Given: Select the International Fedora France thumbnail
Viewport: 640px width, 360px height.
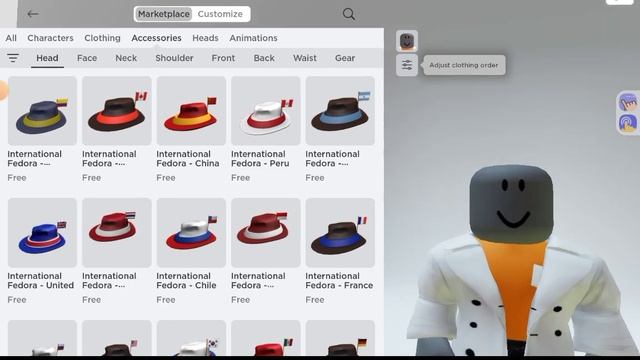Looking at the screenshot, I should click(x=340, y=233).
